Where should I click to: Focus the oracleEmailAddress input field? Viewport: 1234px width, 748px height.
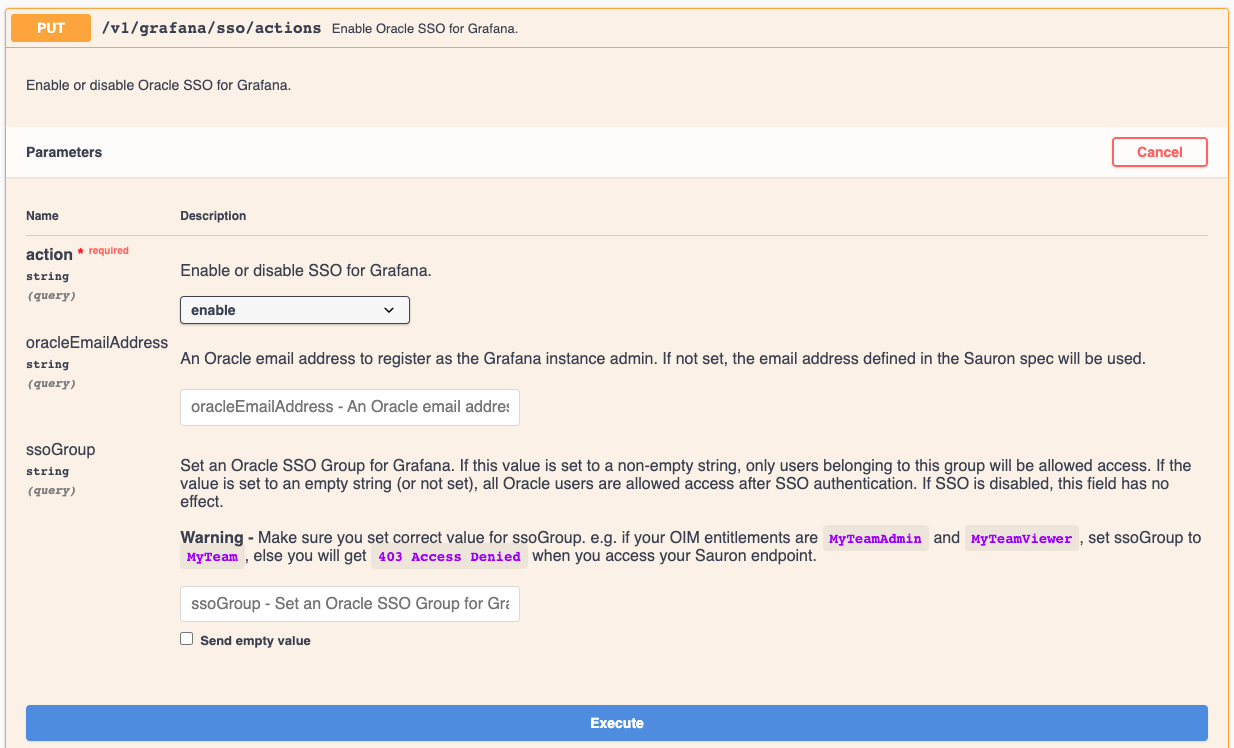[x=349, y=407]
